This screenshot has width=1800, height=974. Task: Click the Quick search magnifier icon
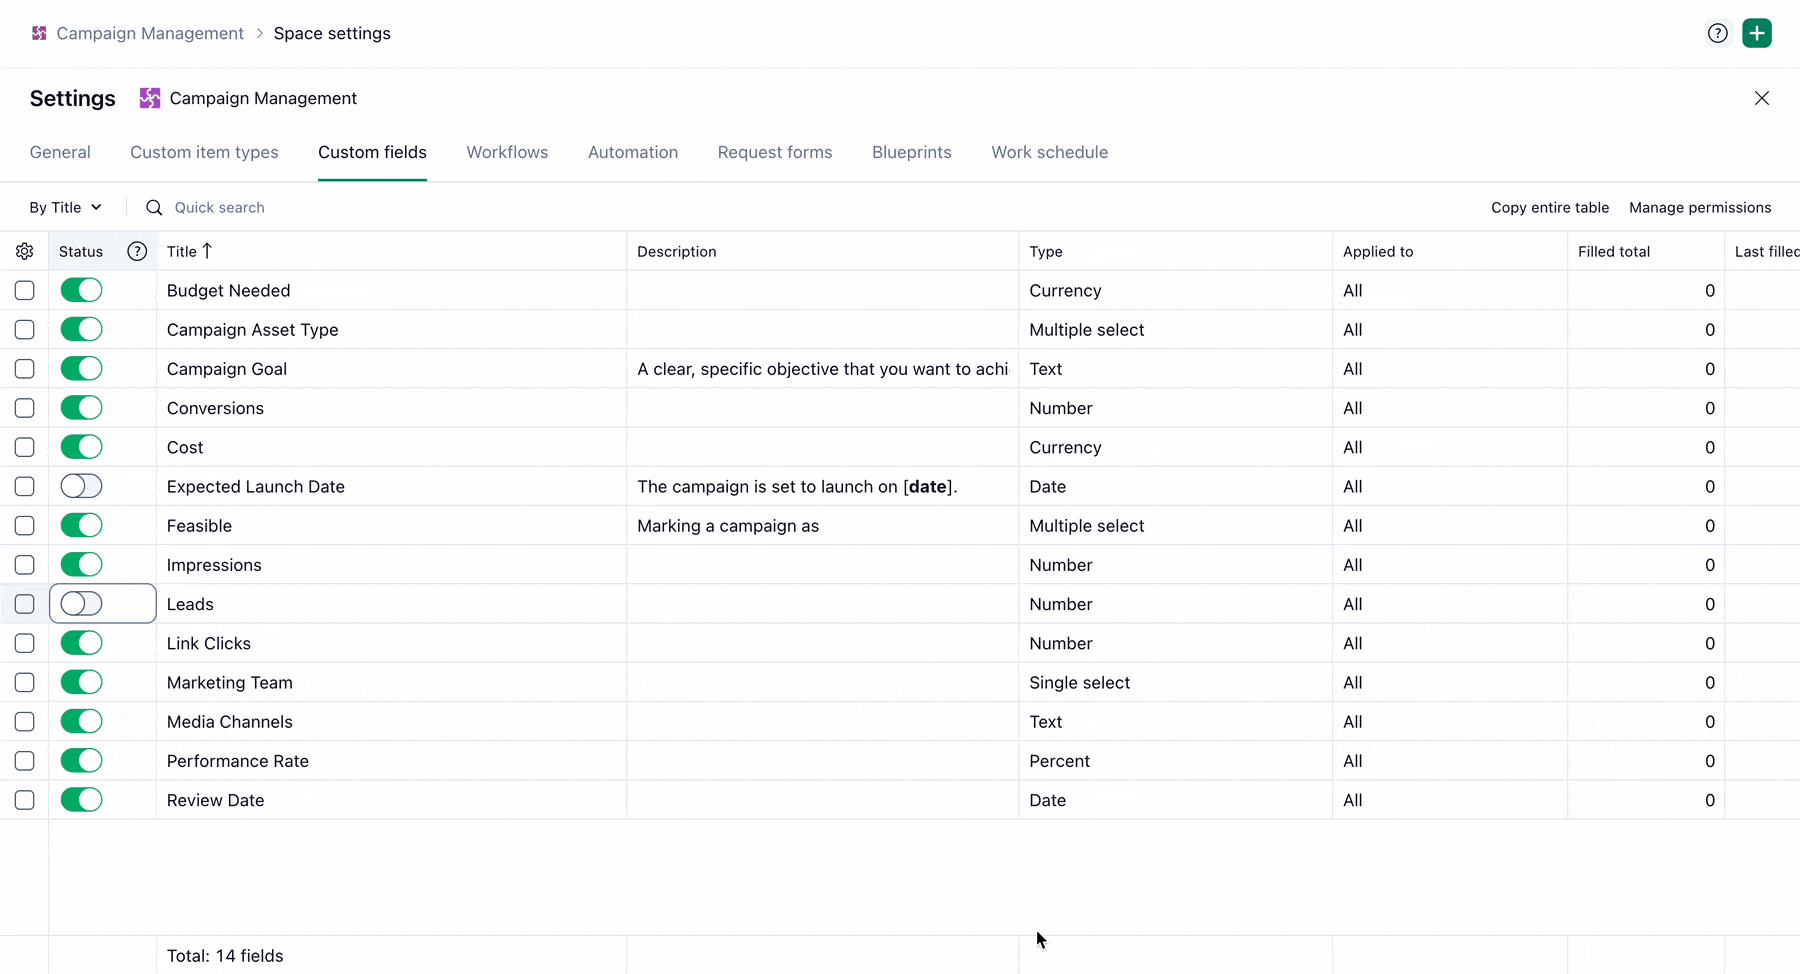[154, 207]
